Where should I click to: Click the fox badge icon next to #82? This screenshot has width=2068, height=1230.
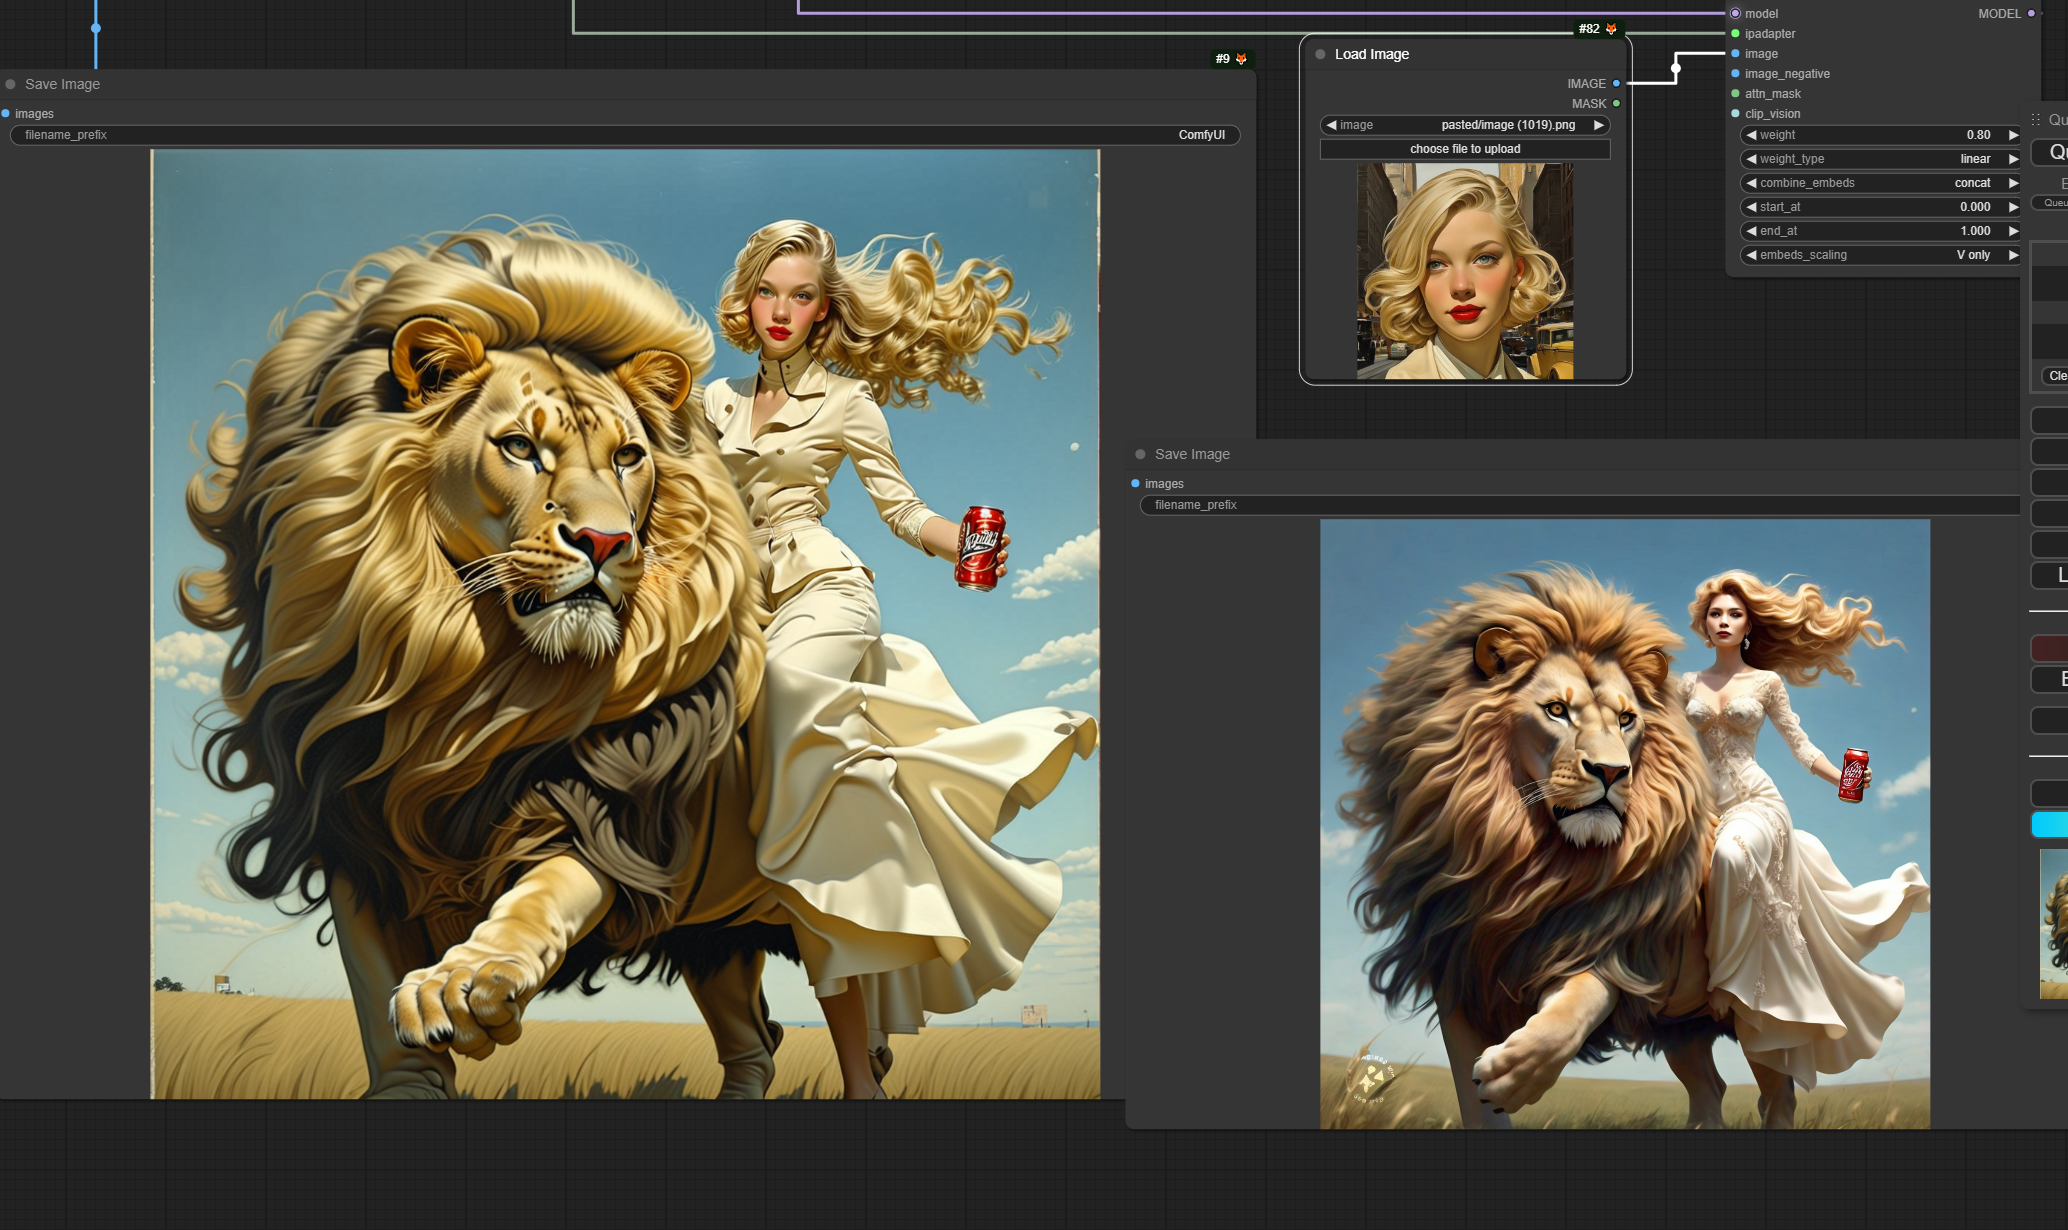click(1611, 29)
